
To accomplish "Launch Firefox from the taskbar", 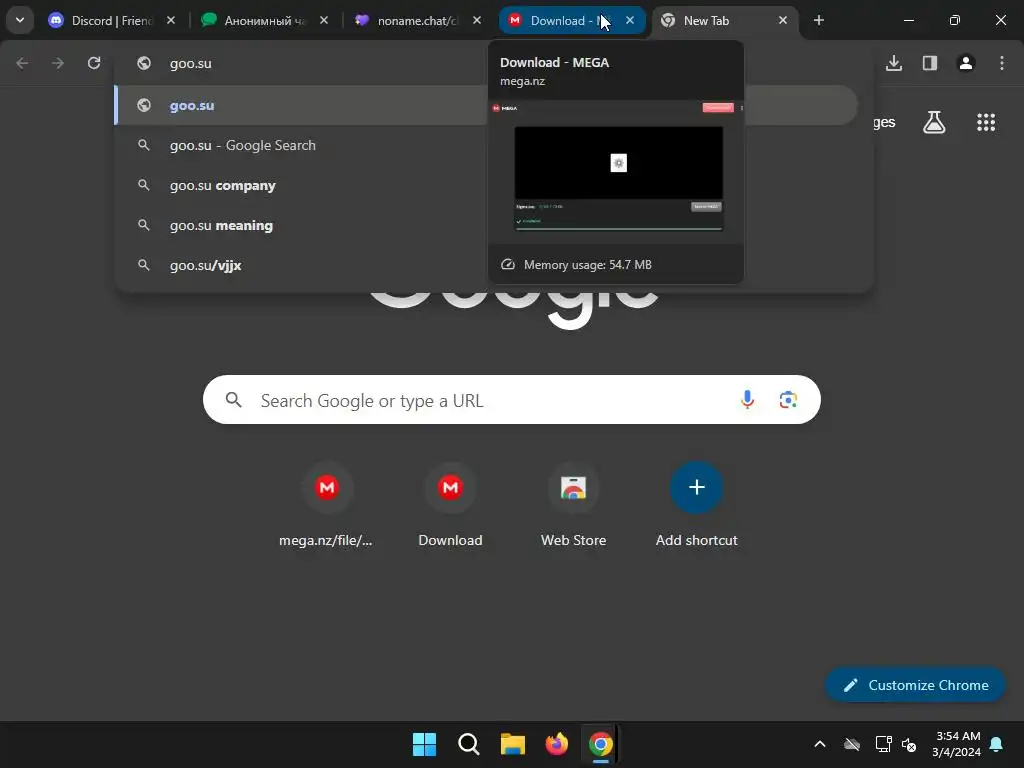I will point(557,744).
